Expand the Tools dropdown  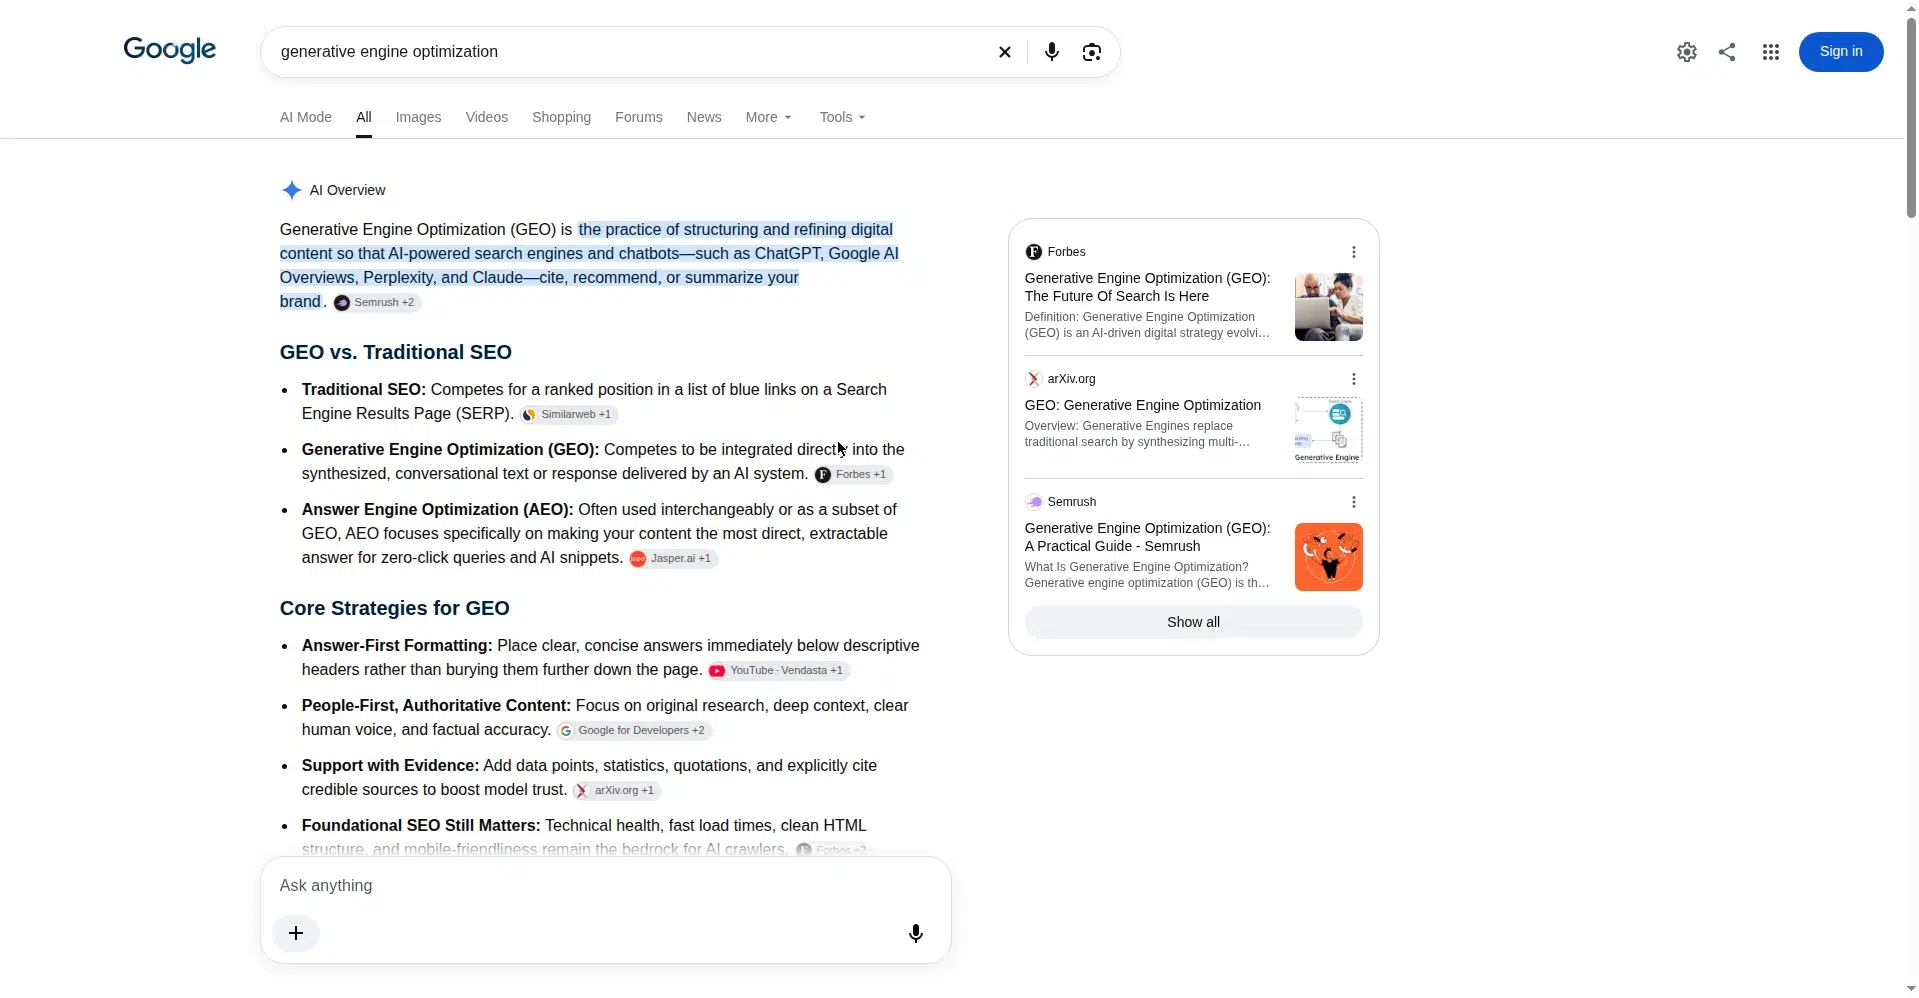tap(842, 117)
